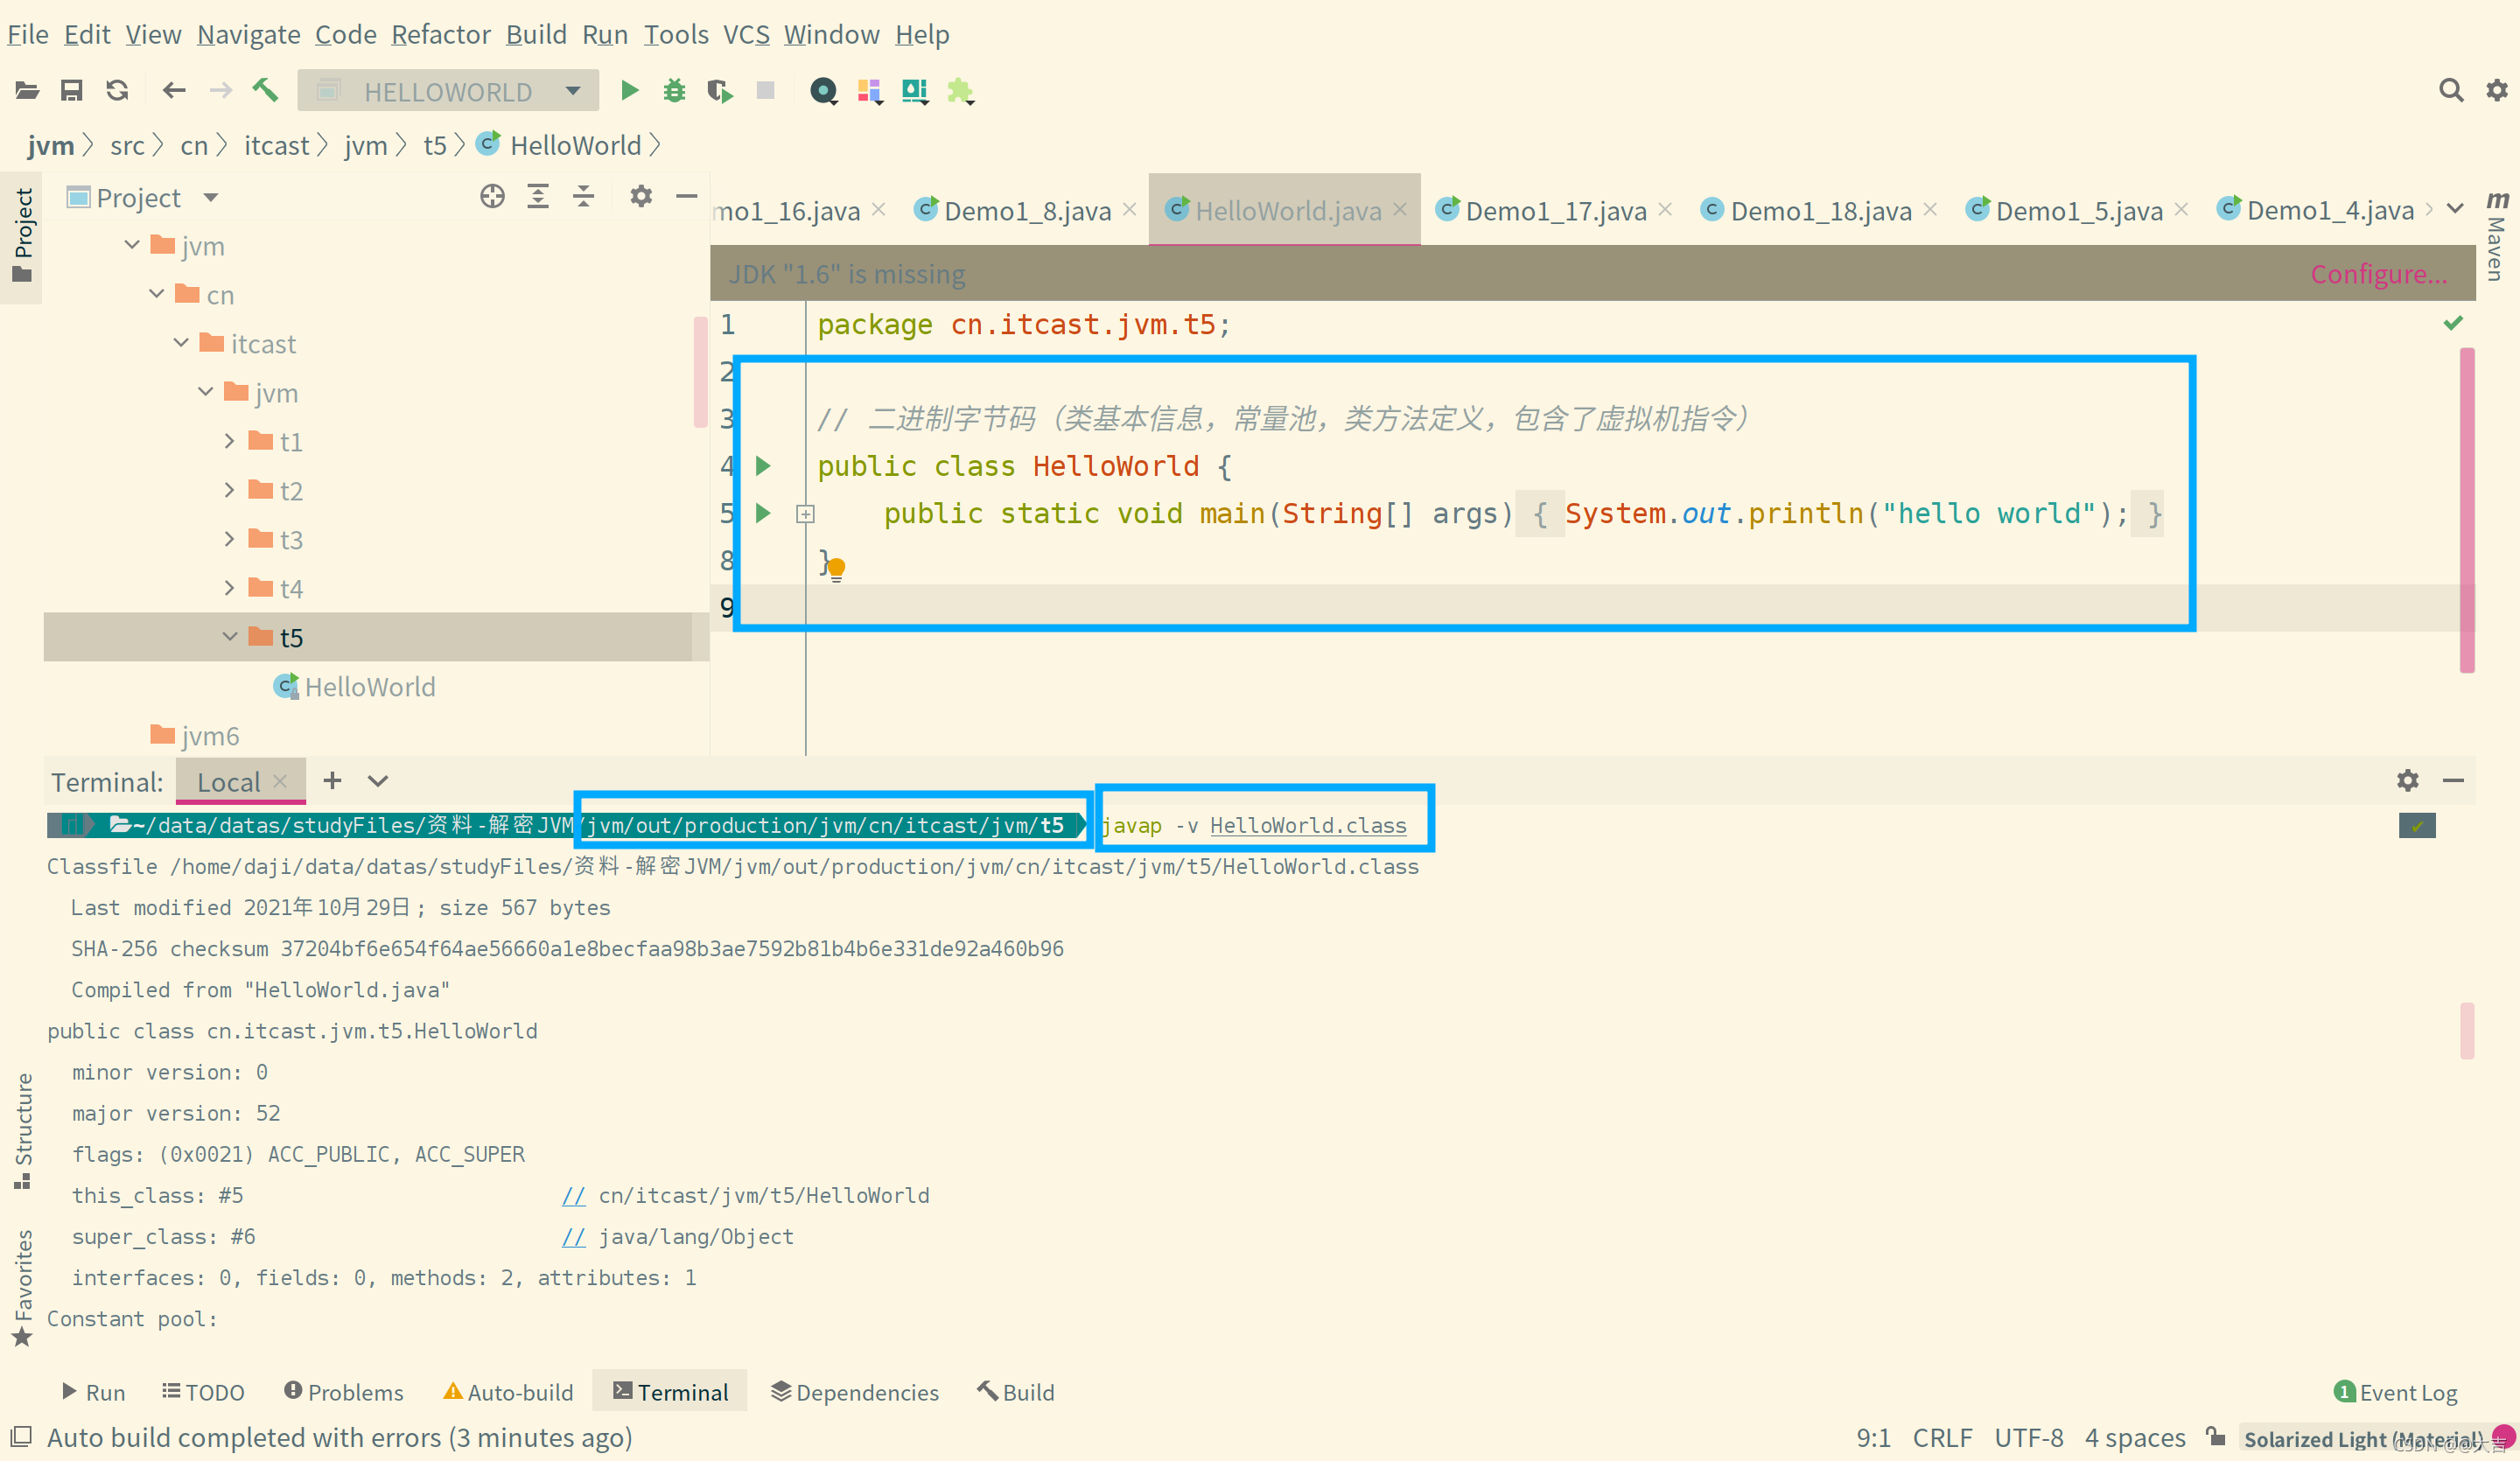Click the UTF-8 encoding in status bar
2520x1461 pixels.
coord(2028,1437)
